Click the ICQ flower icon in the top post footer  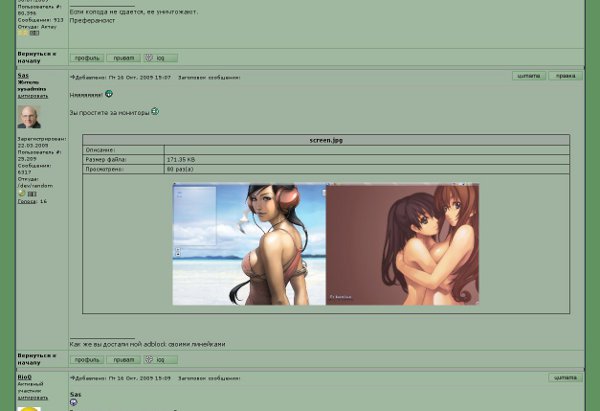(x=149, y=57)
